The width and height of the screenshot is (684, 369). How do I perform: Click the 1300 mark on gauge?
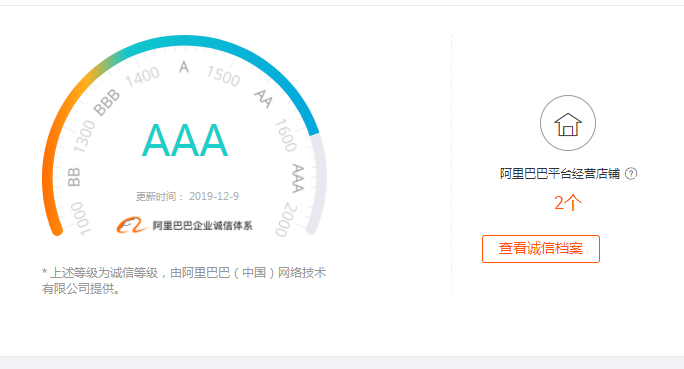click(84, 137)
